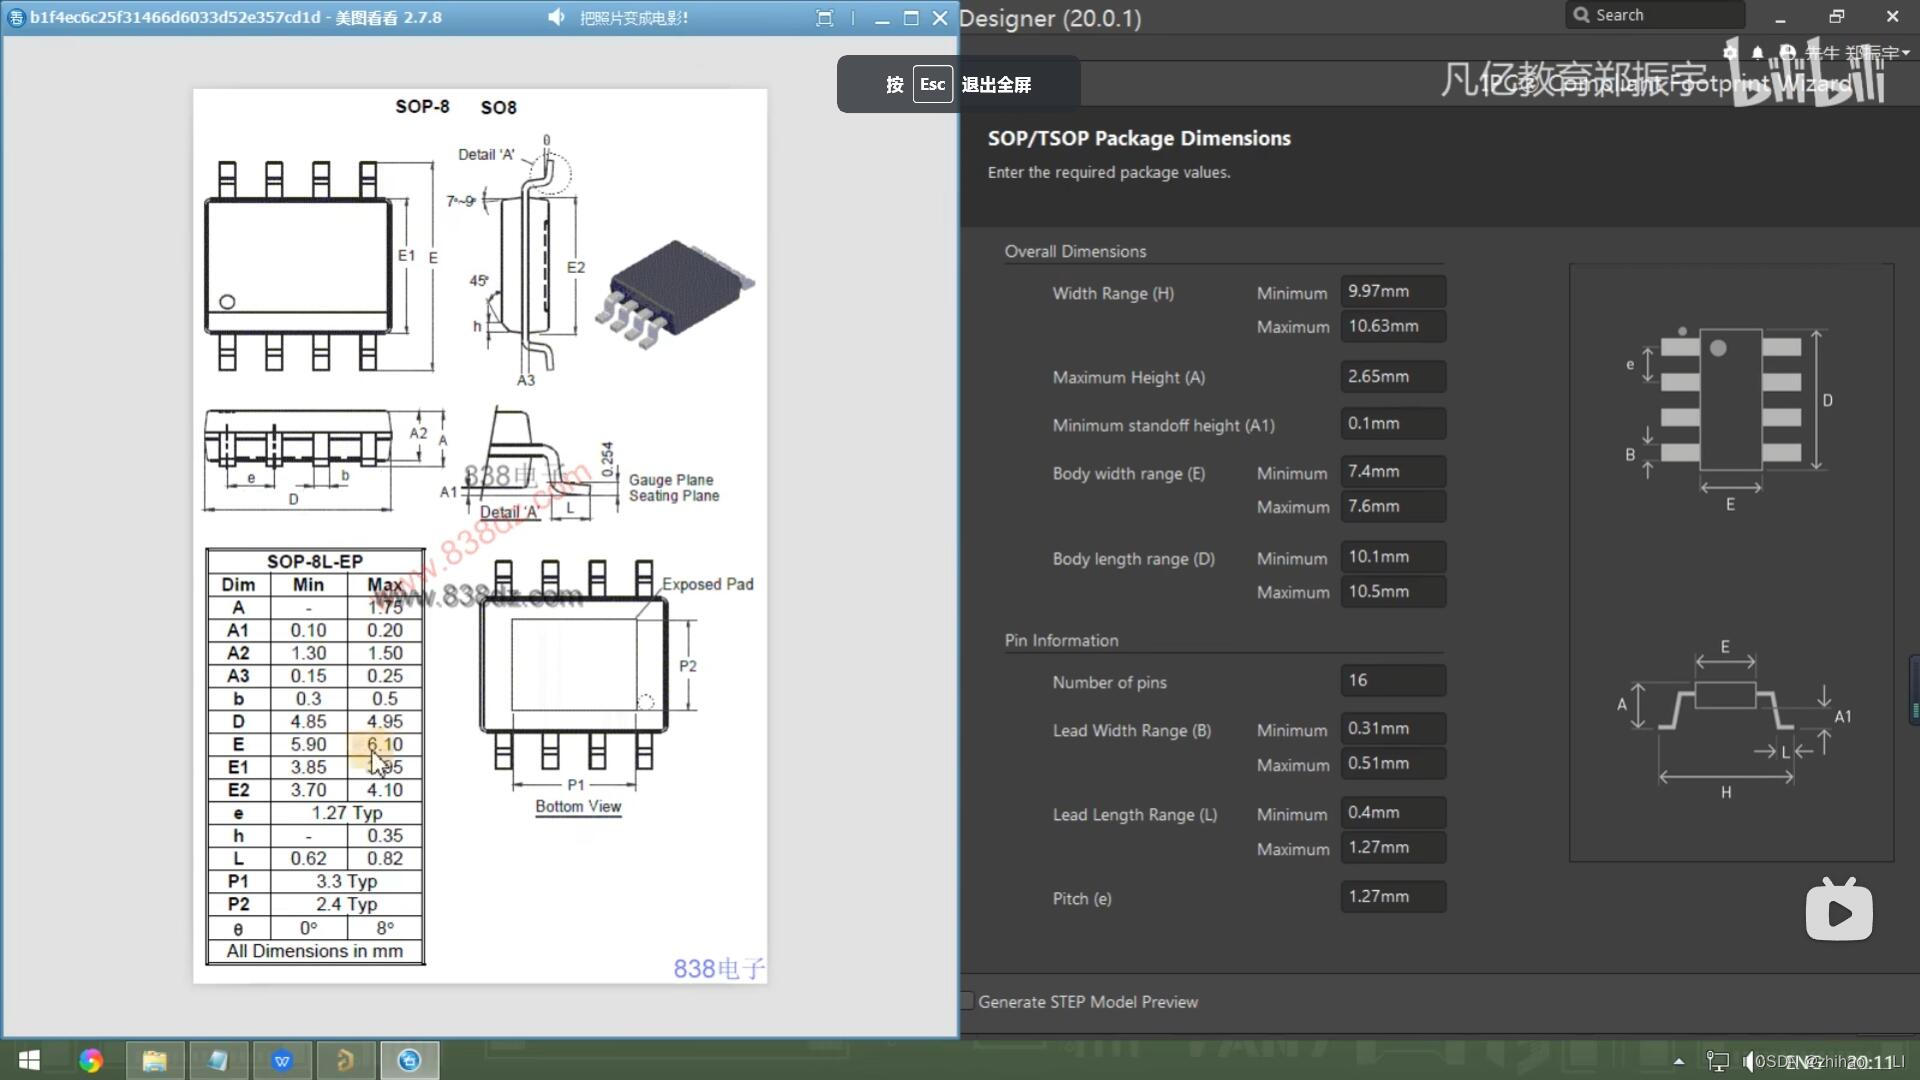The width and height of the screenshot is (1920, 1080).
Task: Click the Number of pins field
Action: (x=1392, y=681)
